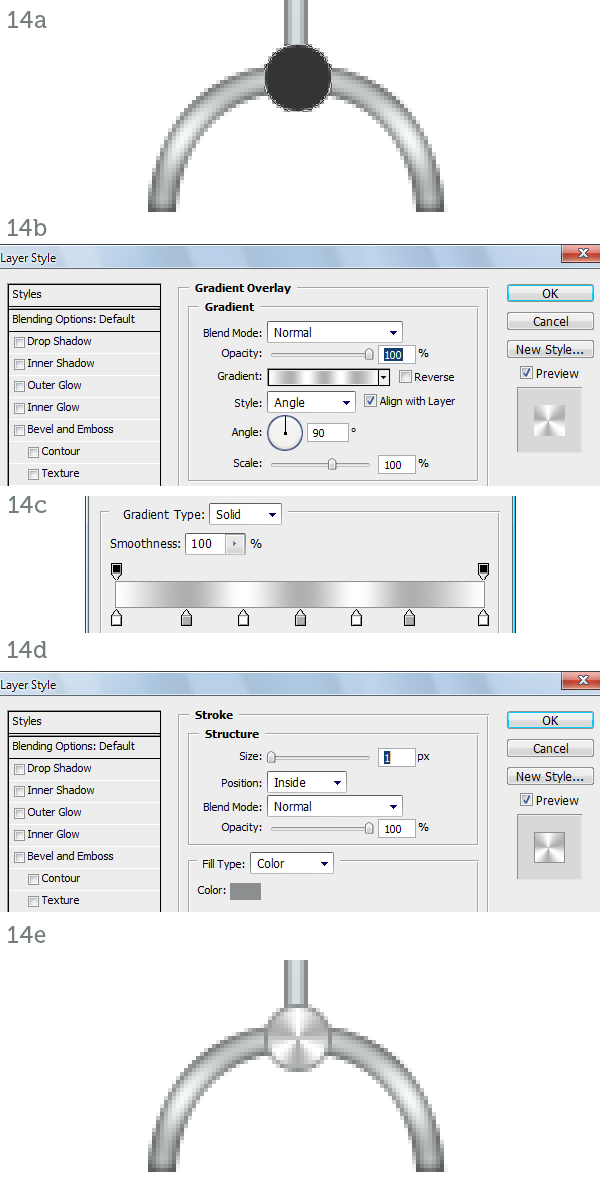Image resolution: width=600 pixels, height=1197 pixels.
Task: Click the Smoothness value field
Action: (205, 544)
